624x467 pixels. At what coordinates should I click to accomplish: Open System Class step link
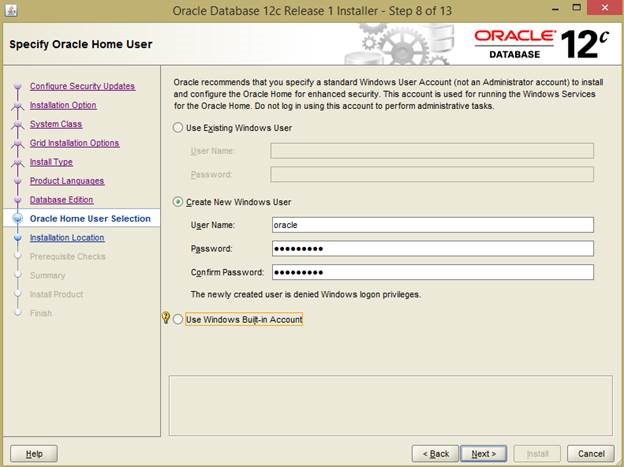pos(56,124)
